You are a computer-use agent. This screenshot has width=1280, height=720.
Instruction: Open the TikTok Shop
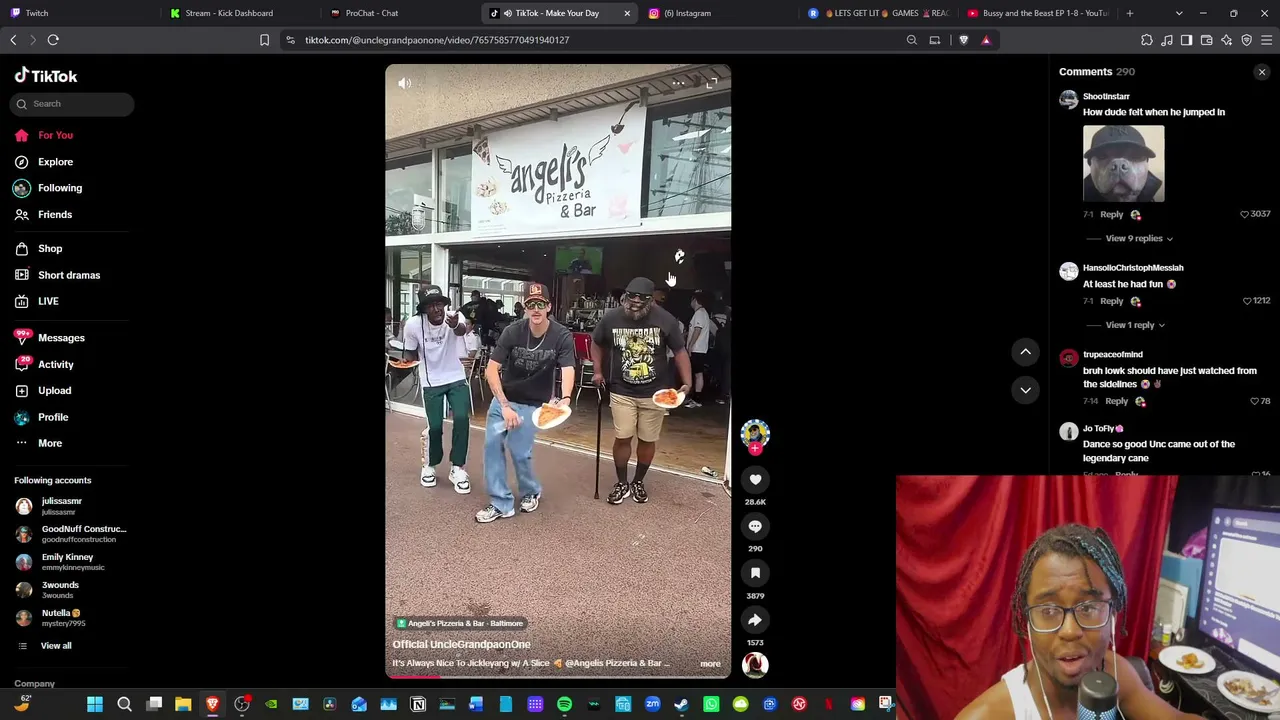pyautogui.click(x=50, y=249)
